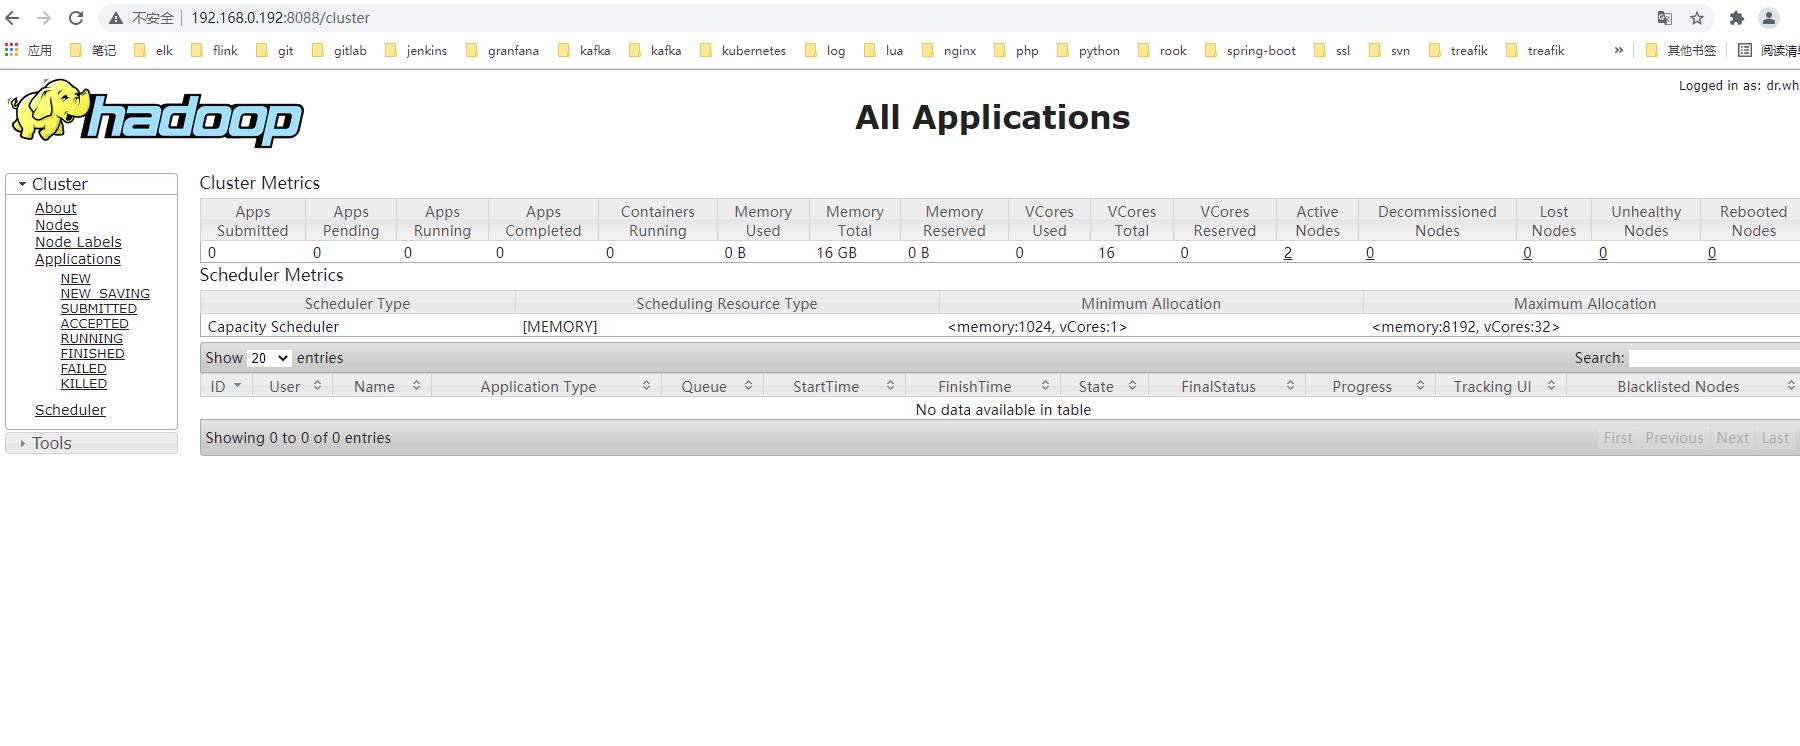Open the elk bookmark folder
This screenshot has width=1800, height=746.
pyautogui.click(x=153, y=50)
